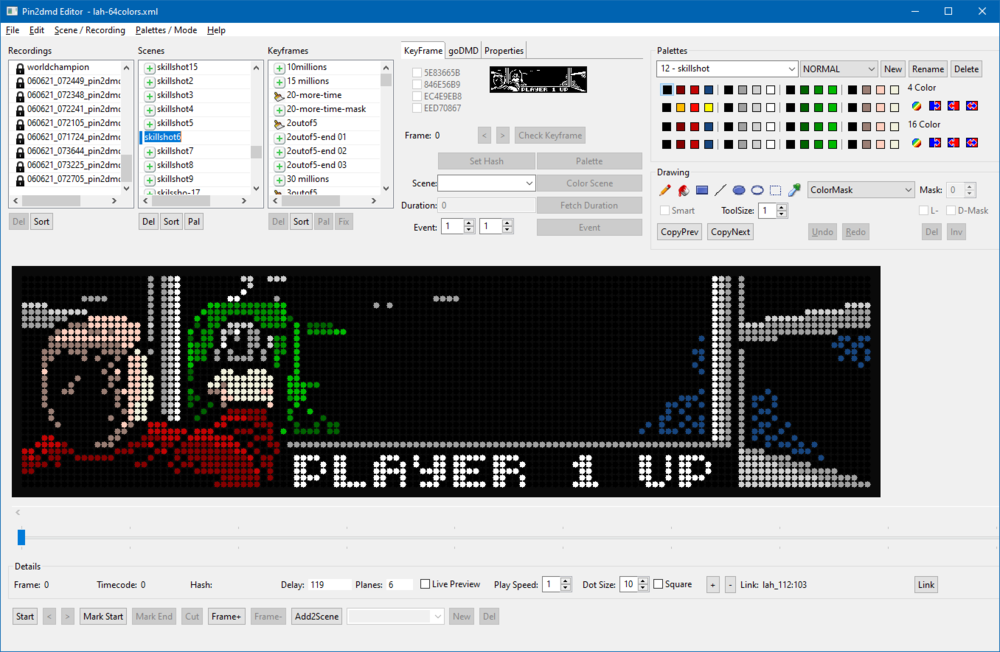Enable the Square dot checkbox
This screenshot has width=1000, height=652.
[658, 584]
